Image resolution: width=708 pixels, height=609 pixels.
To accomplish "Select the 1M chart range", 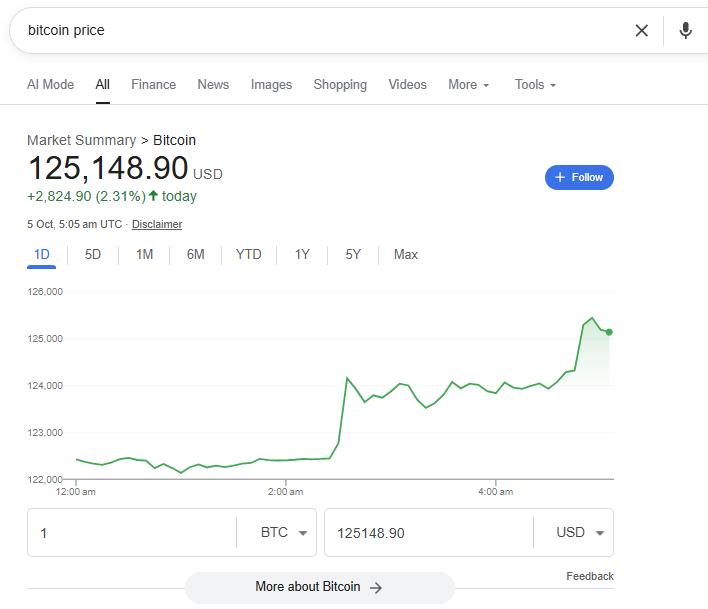I will tap(144, 255).
